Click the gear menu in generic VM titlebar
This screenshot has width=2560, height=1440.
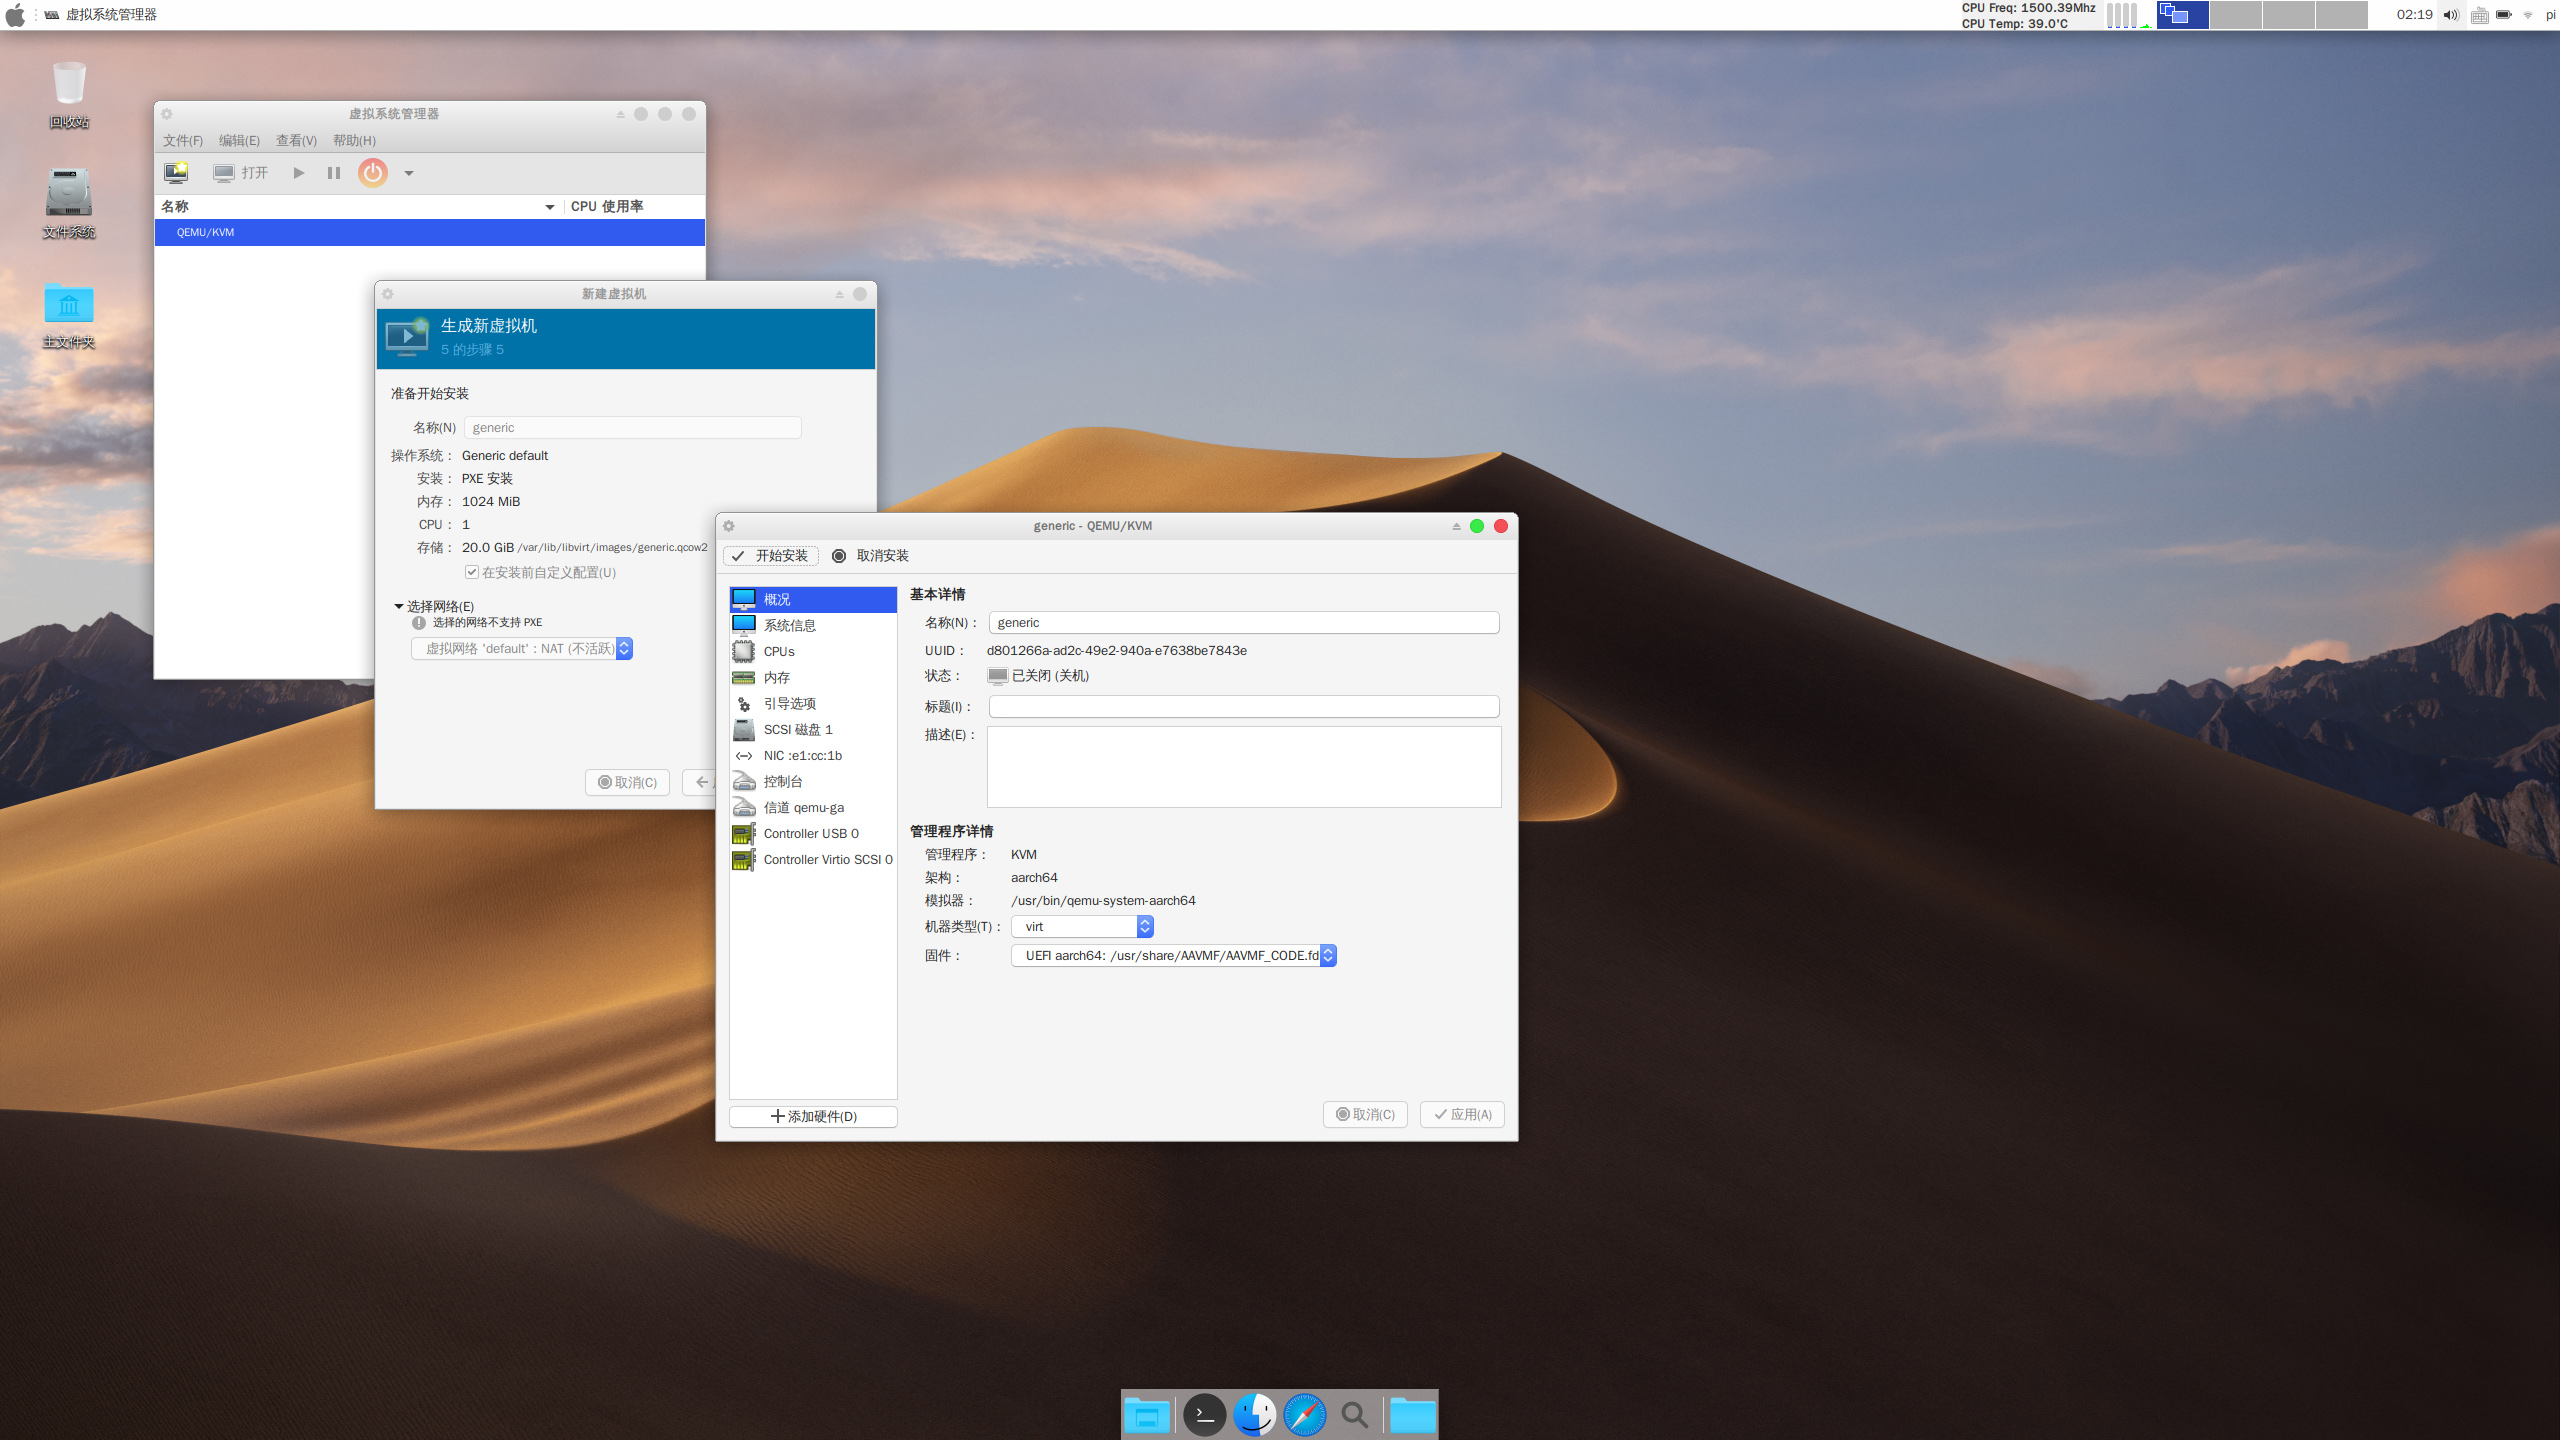coord(729,526)
